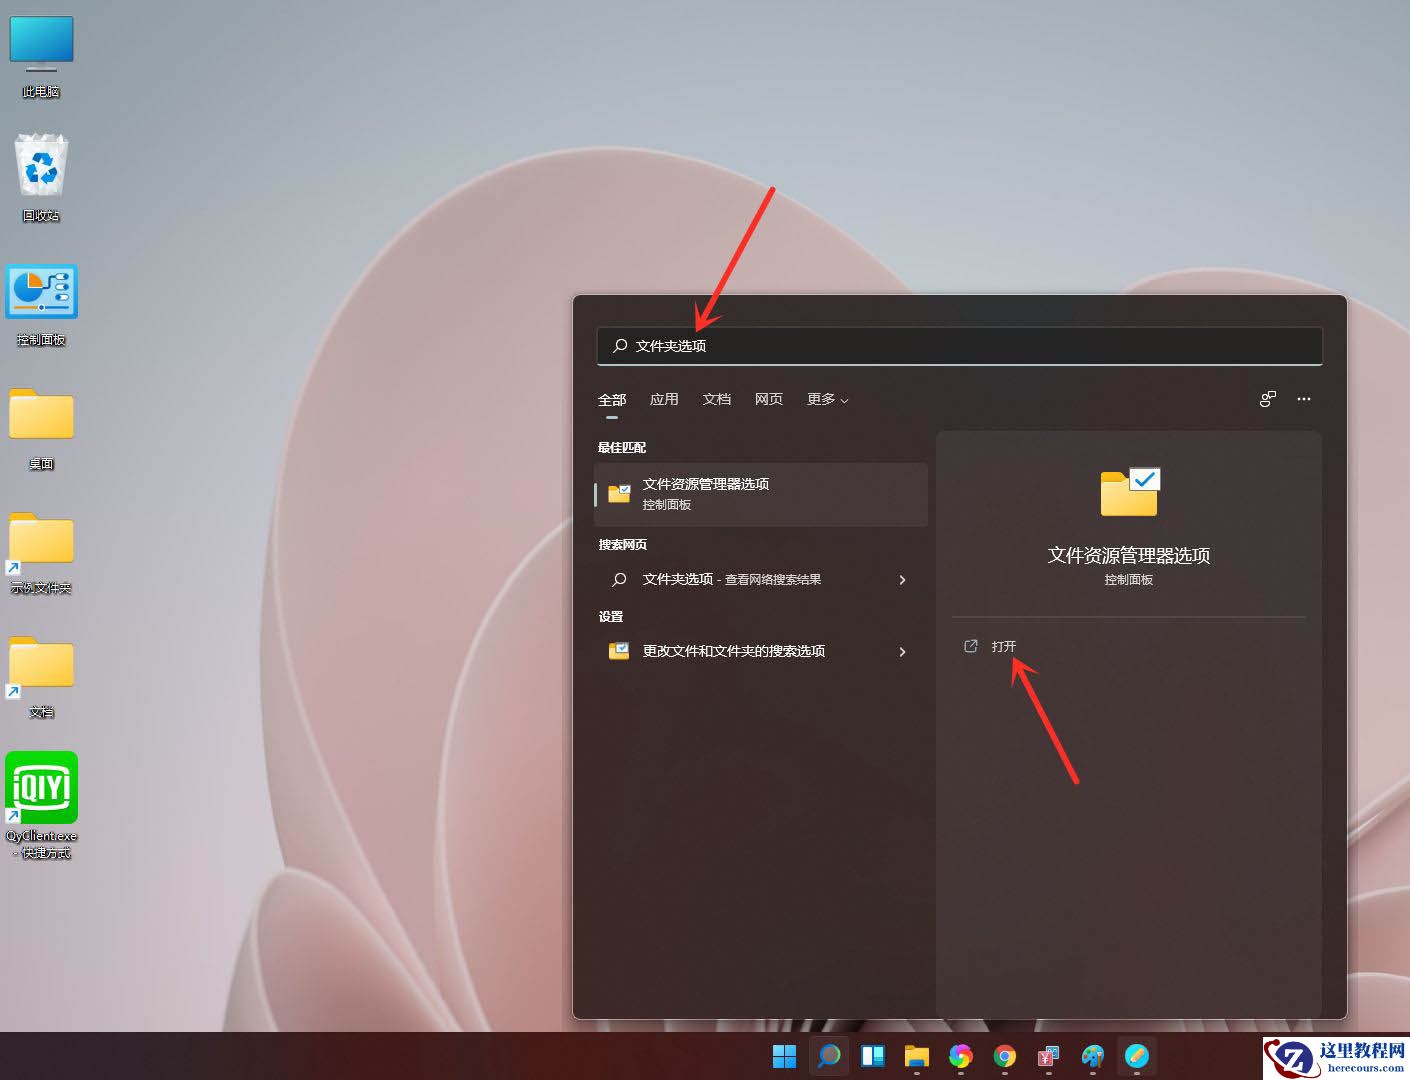Click inside the search input box
The height and width of the screenshot is (1080, 1410).
click(x=960, y=346)
